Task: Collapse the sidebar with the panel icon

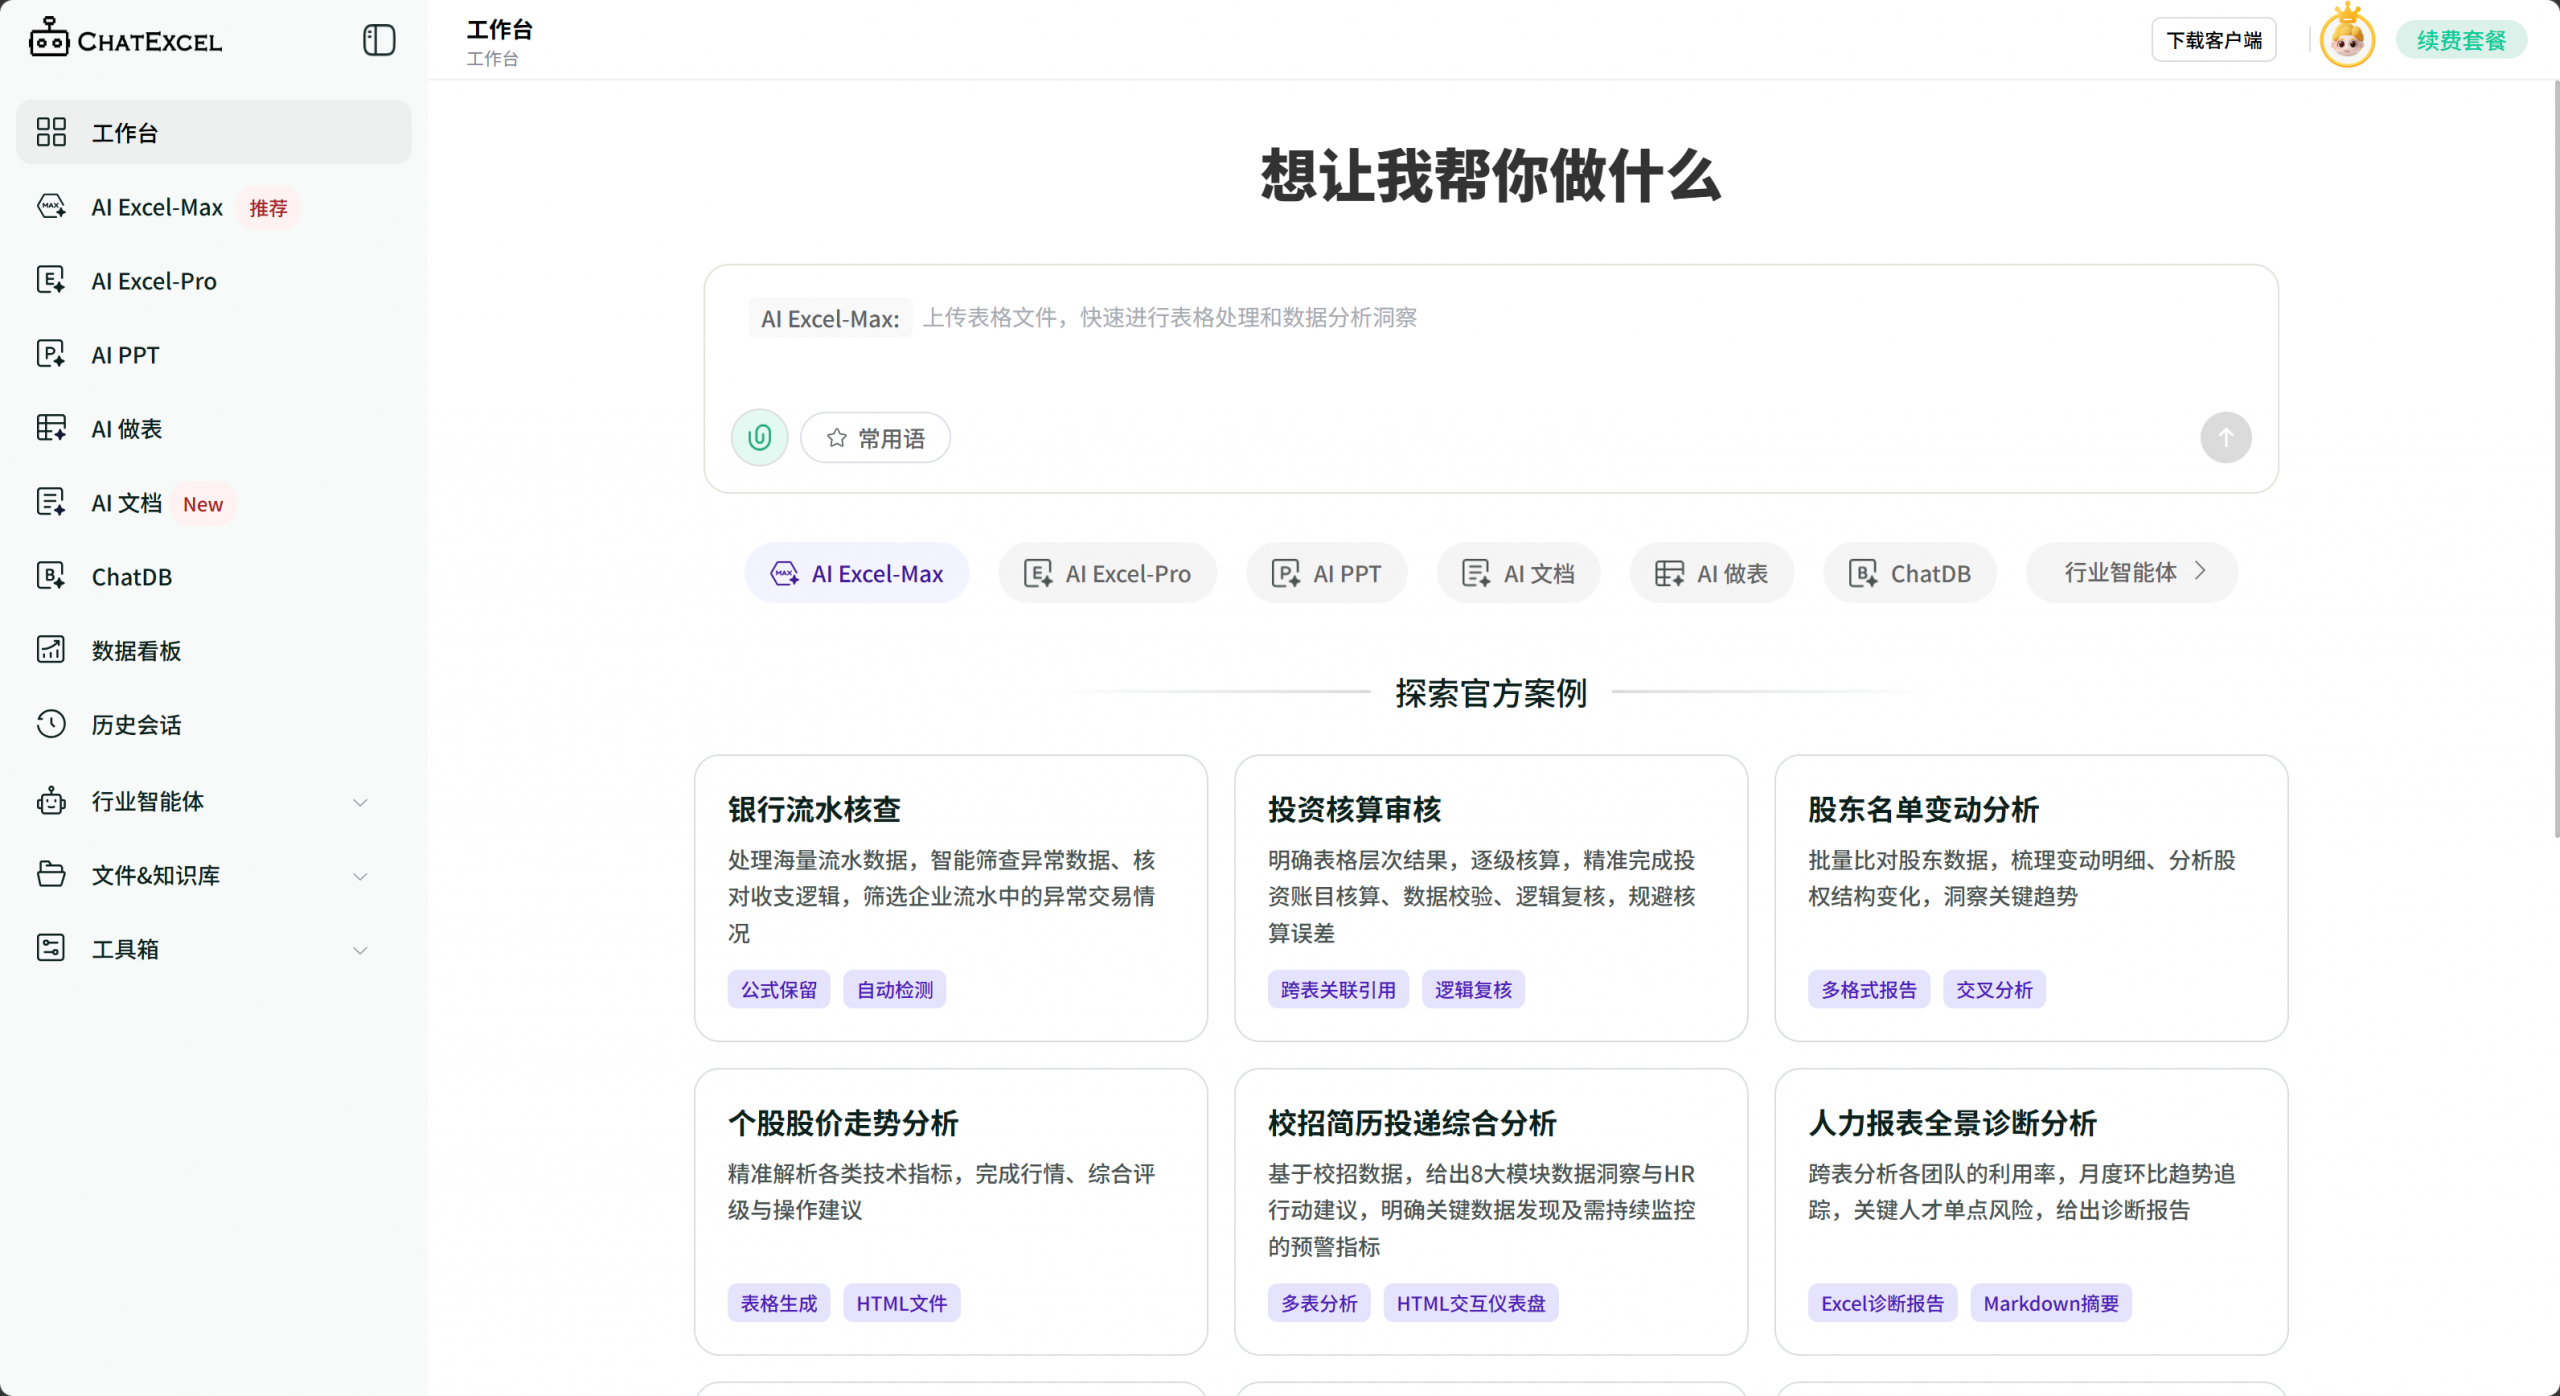Action: coord(379,40)
